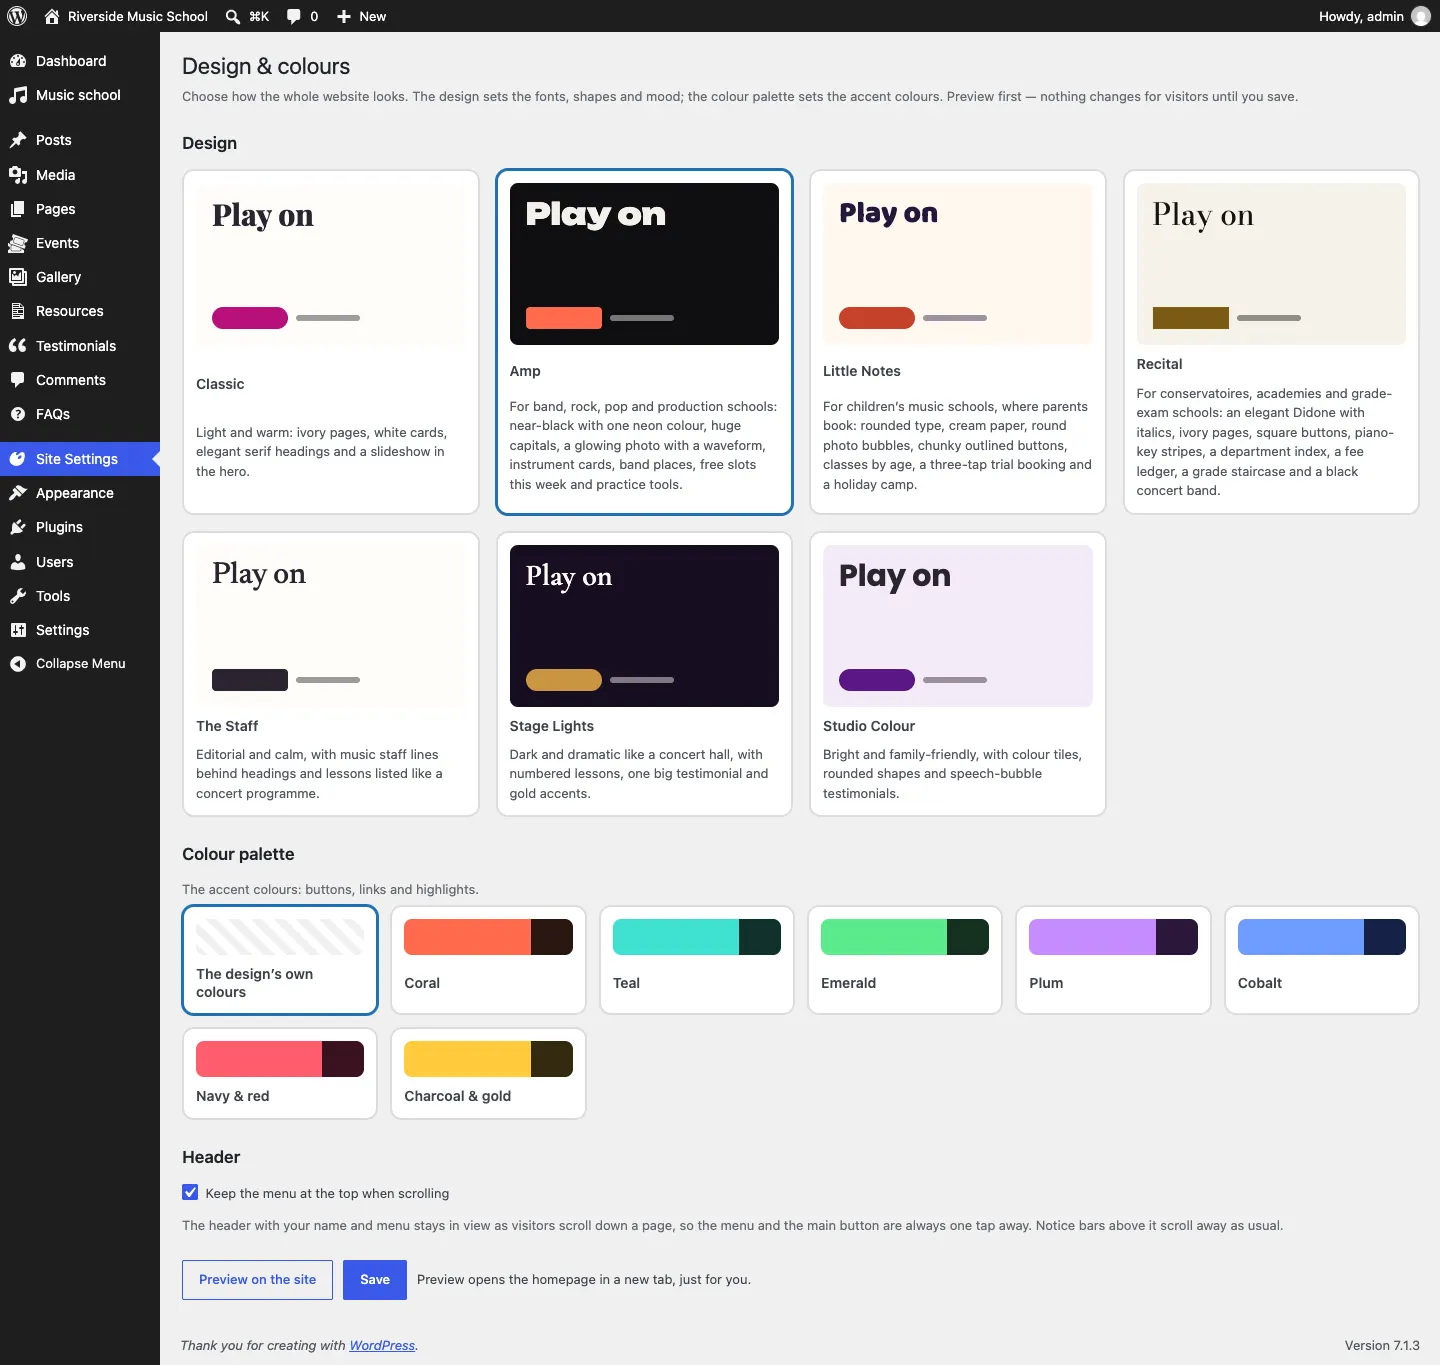Screen dimensions: 1440x1365
Task: Follow the WordPress footer link
Action: [382, 1346]
